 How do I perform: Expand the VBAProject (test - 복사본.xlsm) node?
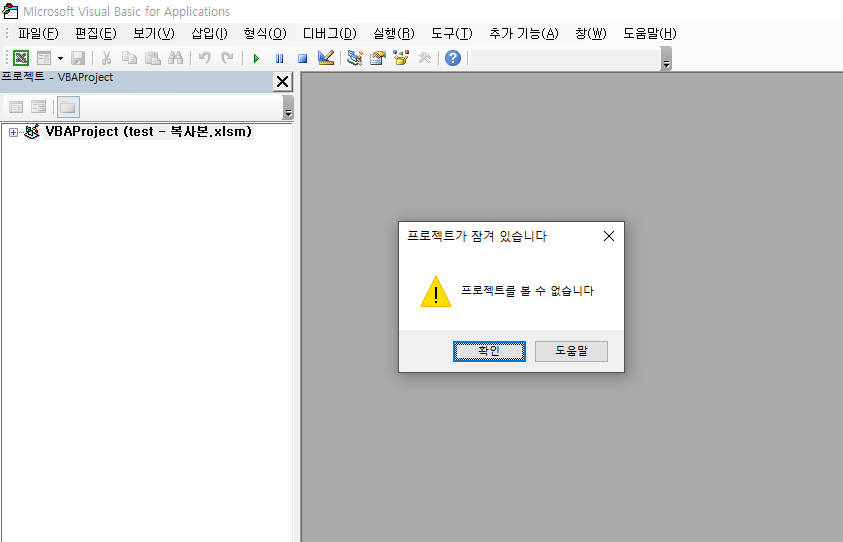tap(14, 132)
